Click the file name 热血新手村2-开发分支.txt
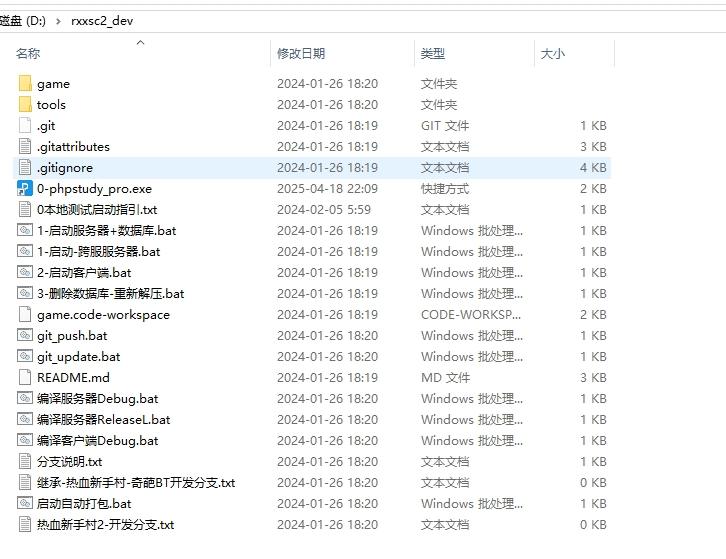726x559 pixels. point(105,525)
